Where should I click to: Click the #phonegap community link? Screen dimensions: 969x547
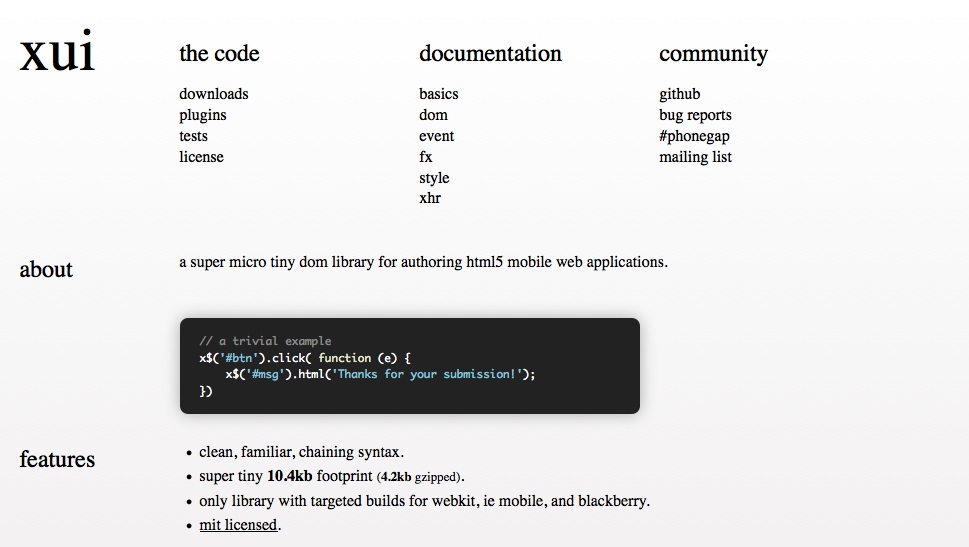[694, 136]
